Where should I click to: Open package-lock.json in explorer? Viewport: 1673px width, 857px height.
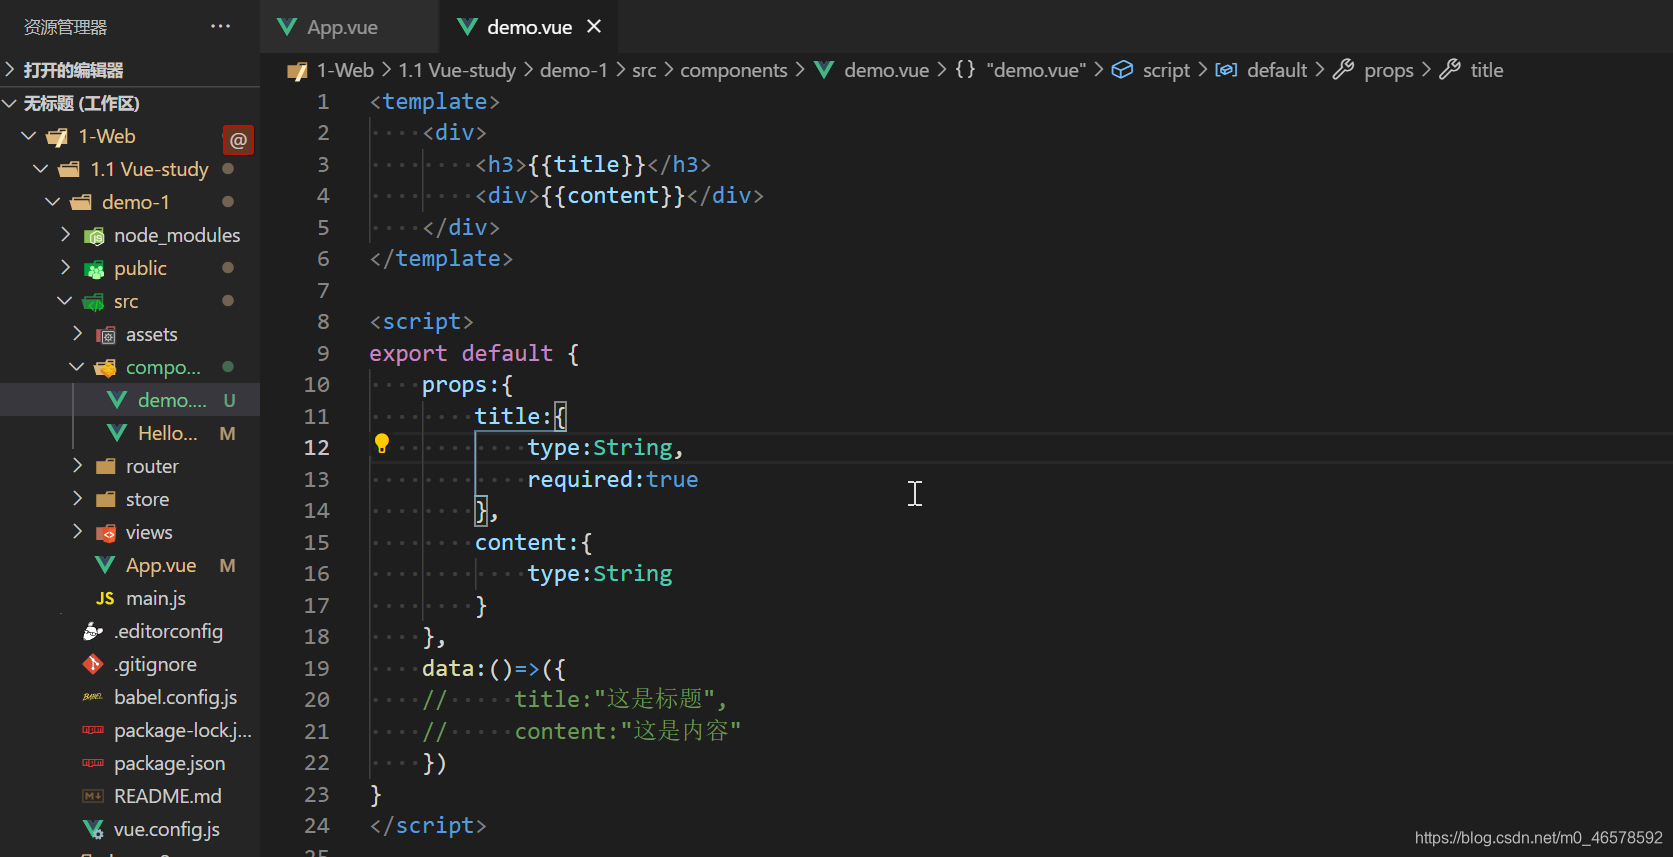pos(130,730)
